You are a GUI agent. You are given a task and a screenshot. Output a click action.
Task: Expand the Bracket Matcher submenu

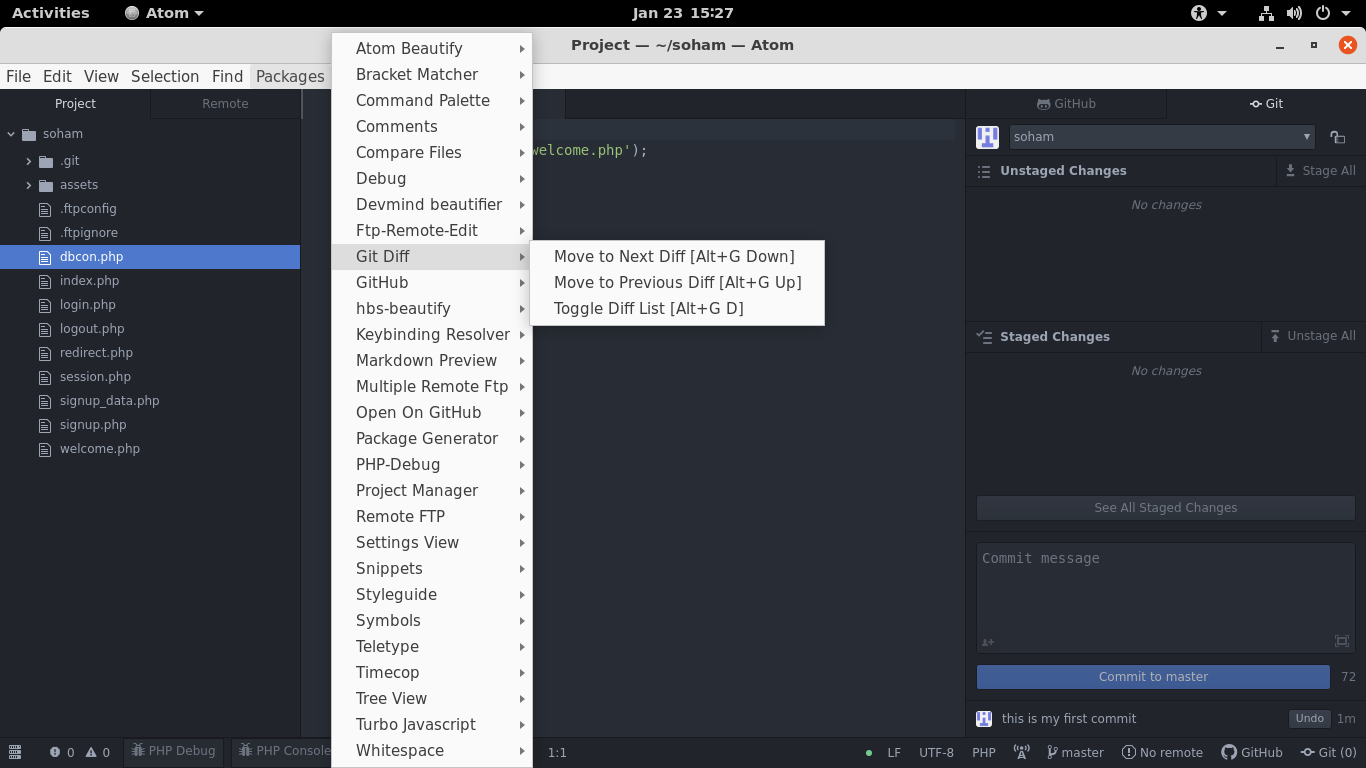click(x=432, y=74)
